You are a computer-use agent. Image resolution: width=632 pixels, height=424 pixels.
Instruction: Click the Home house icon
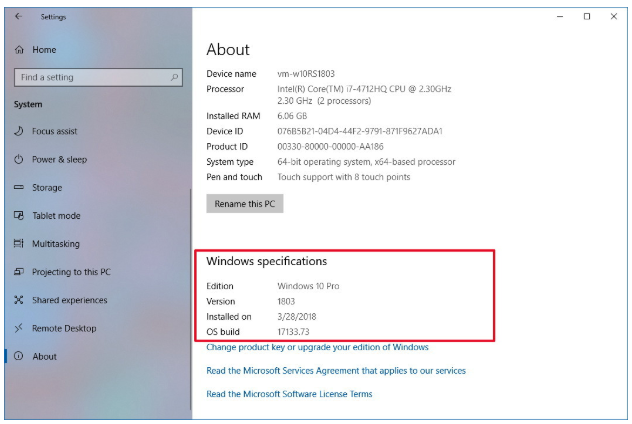[x=19, y=50]
